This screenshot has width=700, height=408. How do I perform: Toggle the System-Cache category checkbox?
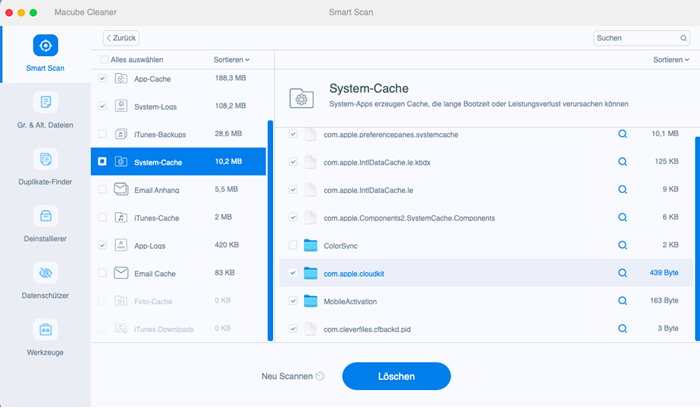tap(102, 161)
